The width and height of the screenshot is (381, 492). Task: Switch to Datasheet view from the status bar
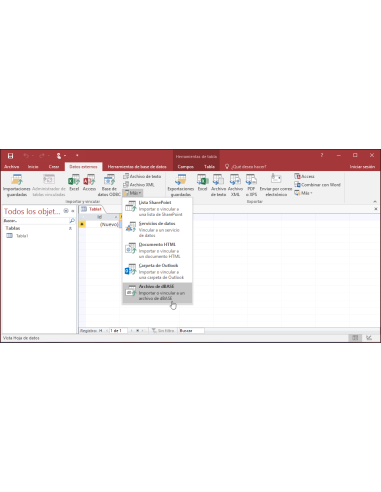(355, 338)
